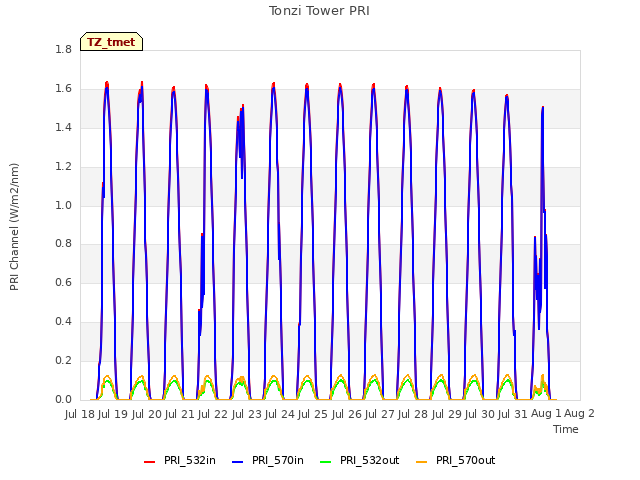Select the PRI_532out legend label
Image resolution: width=640 pixels, height=480 pixels.
pos(370,460)
